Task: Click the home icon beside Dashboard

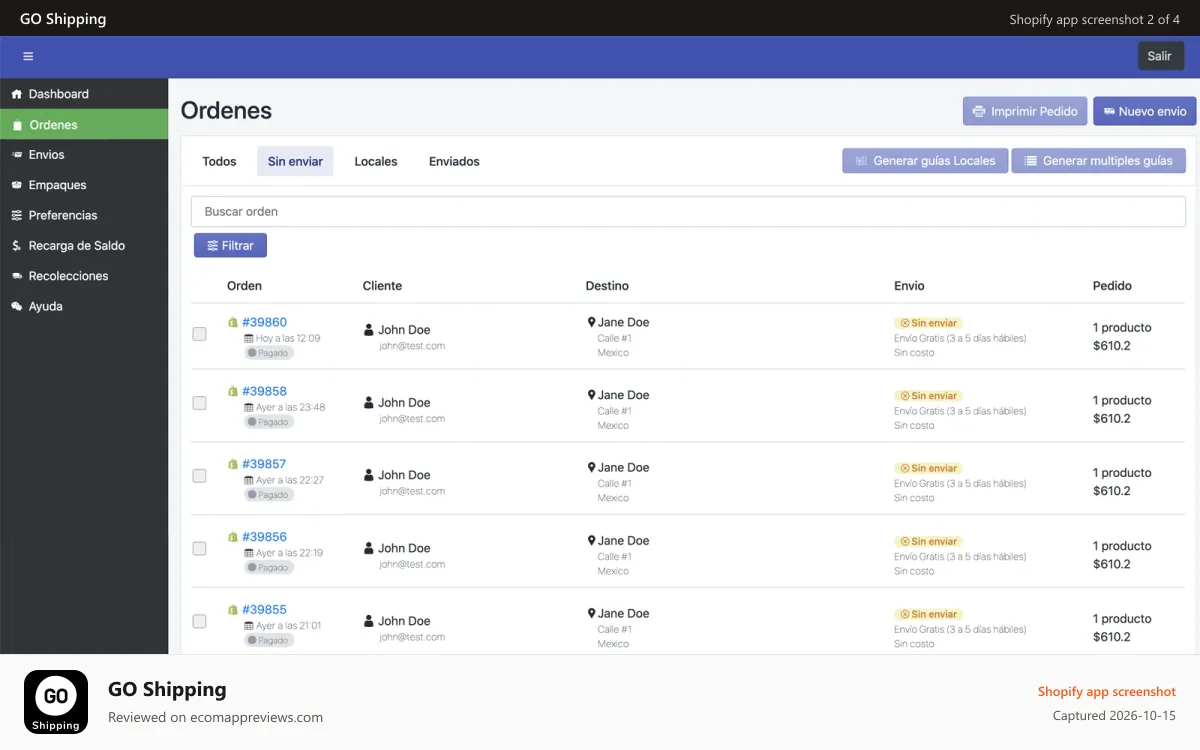Action: [16, 94]
